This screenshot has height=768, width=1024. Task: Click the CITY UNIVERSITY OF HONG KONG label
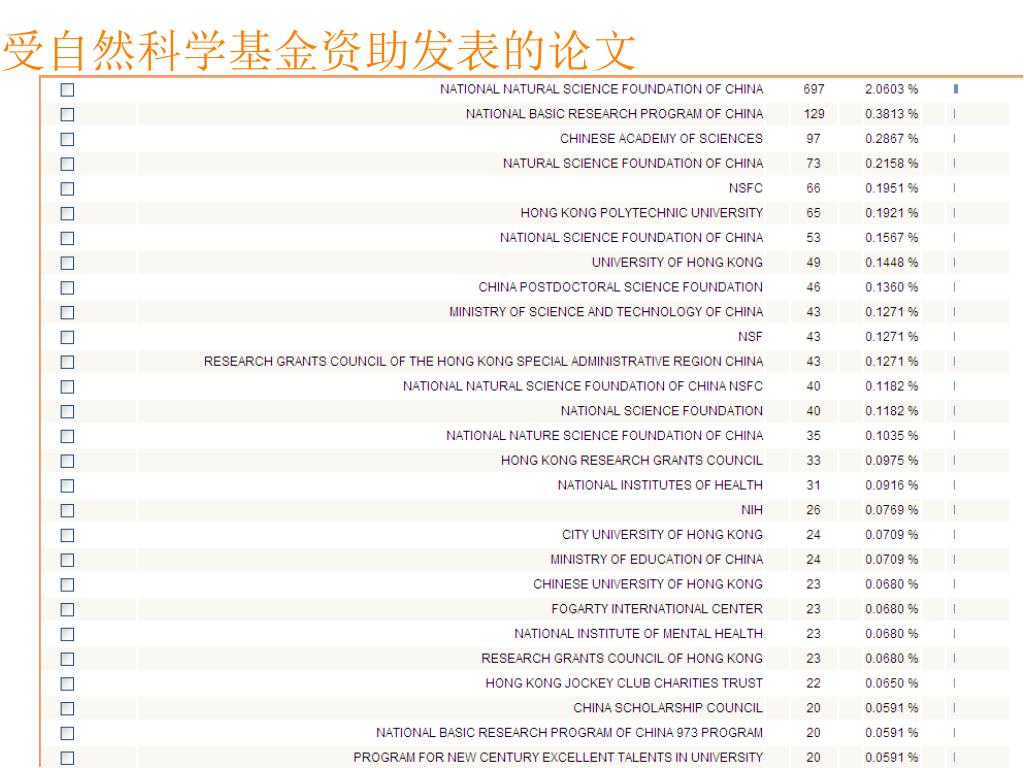662,534
